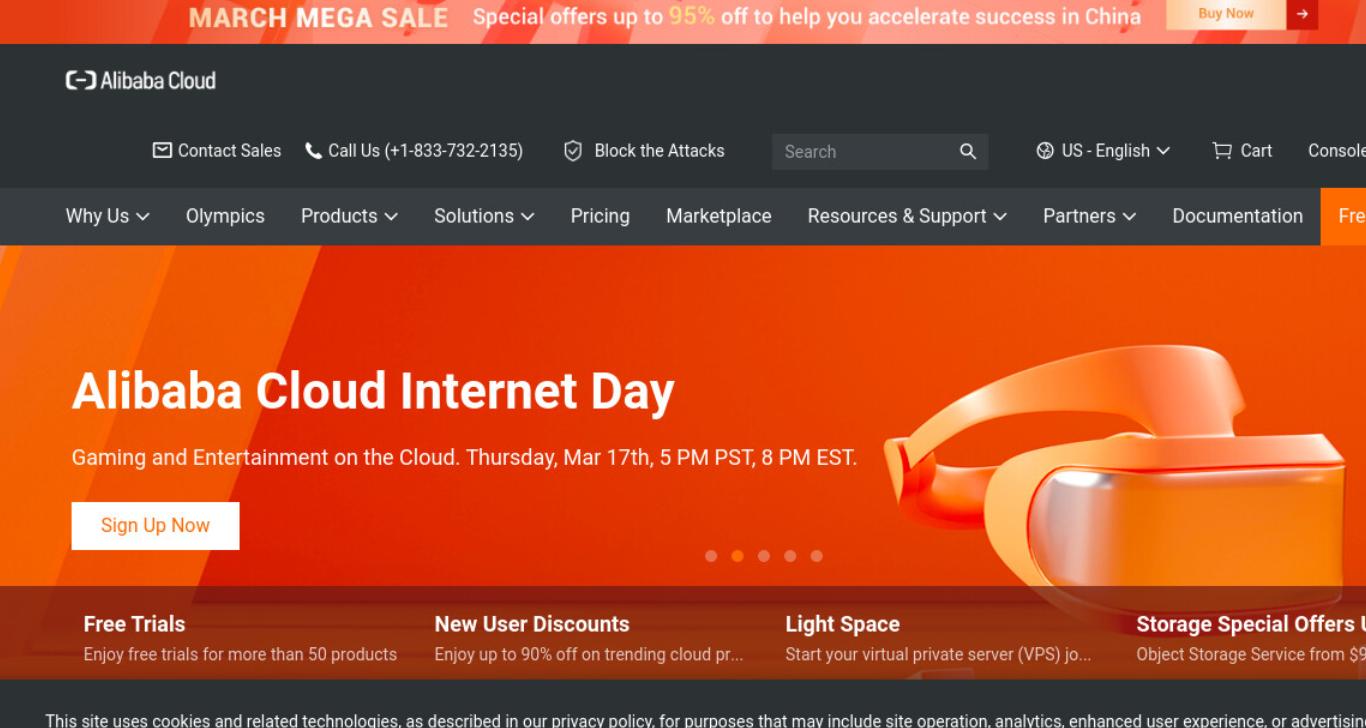Click the shield icon beside Block the Attacks
The height and width of the screenshot is (728, 1366).
click(x=573, y=151)
